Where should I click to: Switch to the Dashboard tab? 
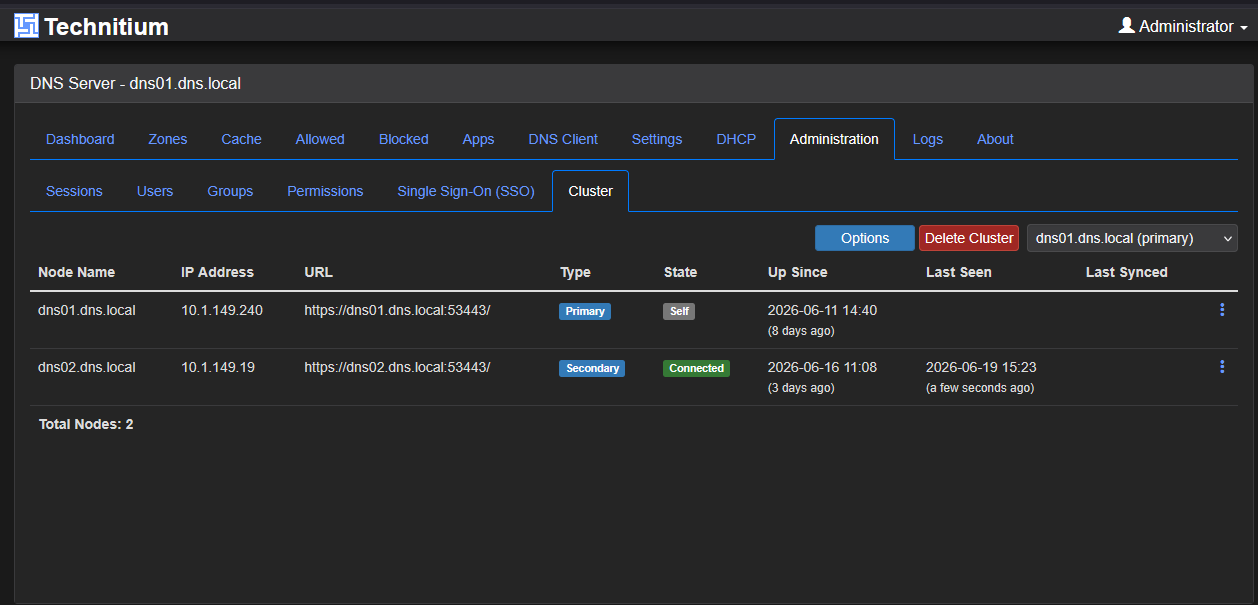click(80, 139)
